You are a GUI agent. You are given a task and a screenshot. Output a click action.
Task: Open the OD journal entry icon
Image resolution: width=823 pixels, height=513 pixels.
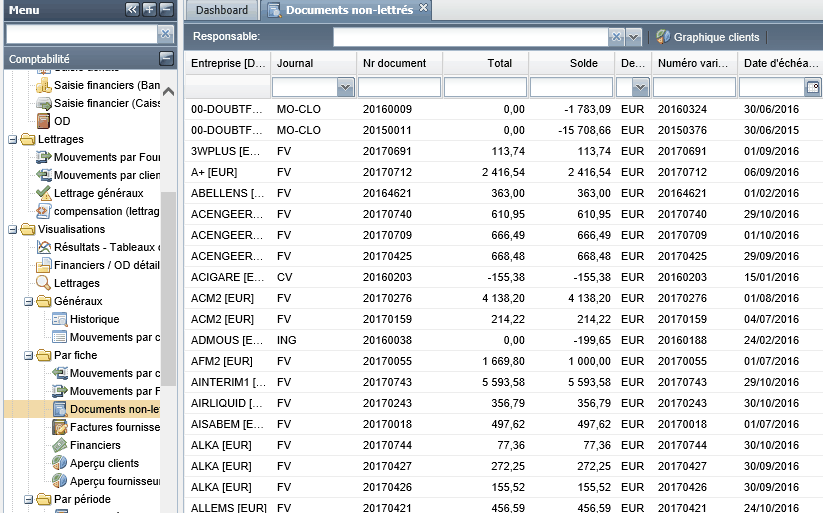pyautogui.click(x=44, y=121)
